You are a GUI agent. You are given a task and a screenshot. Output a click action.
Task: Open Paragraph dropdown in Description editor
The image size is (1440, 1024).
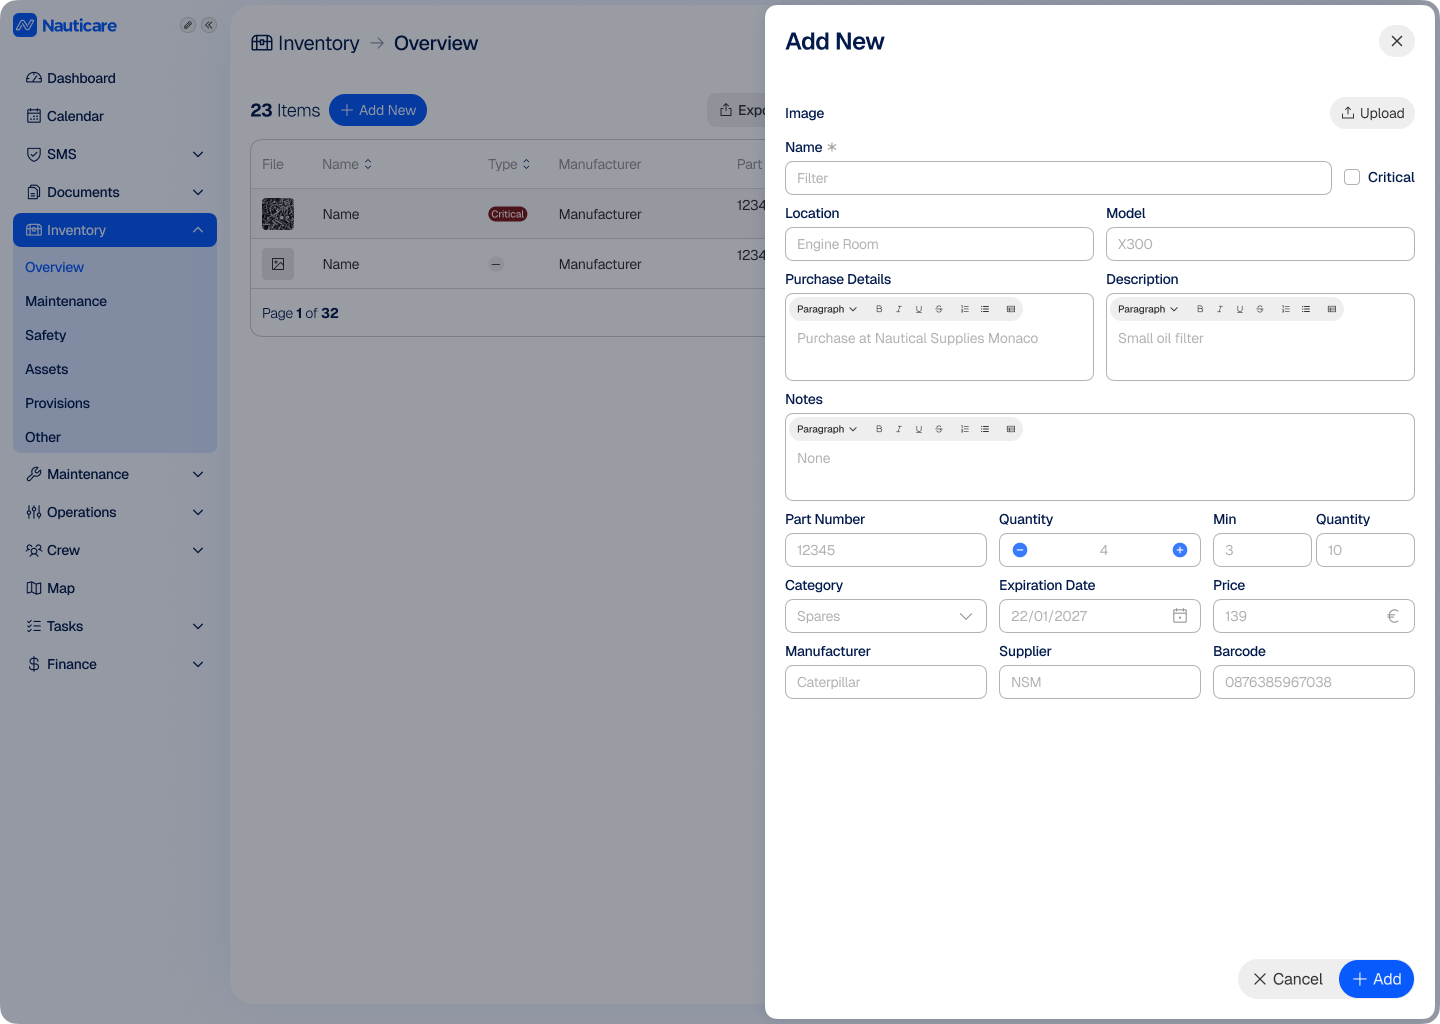(x=1148, y=309)
